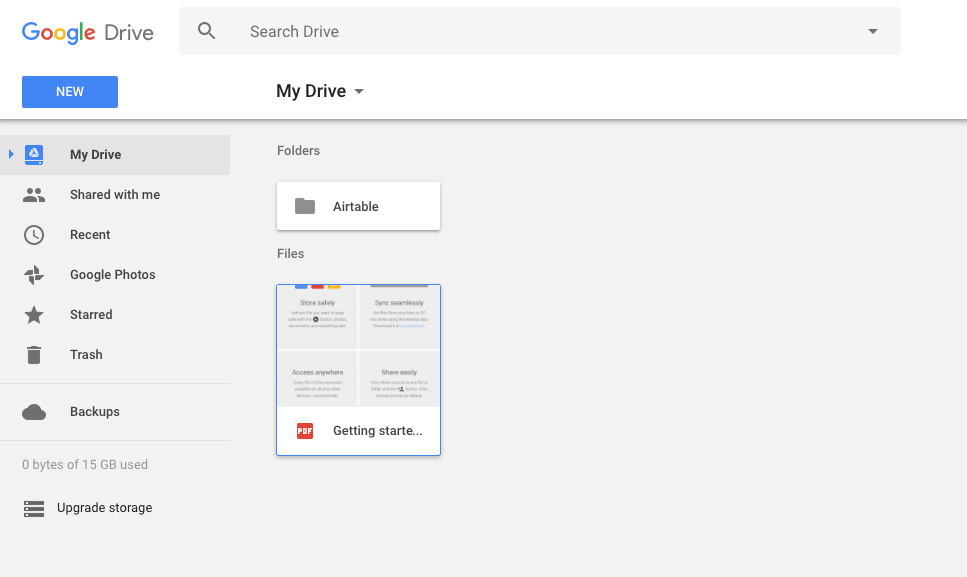Open the Trash view
This screenshot has width=967, height=577.
(86, 355)
